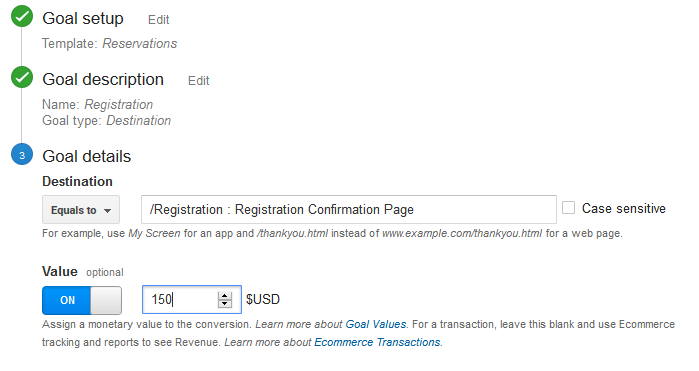Click the blue step 3 circle icon
The height and width of the screenshot is (371, 699).
click(x=22, y=155)
